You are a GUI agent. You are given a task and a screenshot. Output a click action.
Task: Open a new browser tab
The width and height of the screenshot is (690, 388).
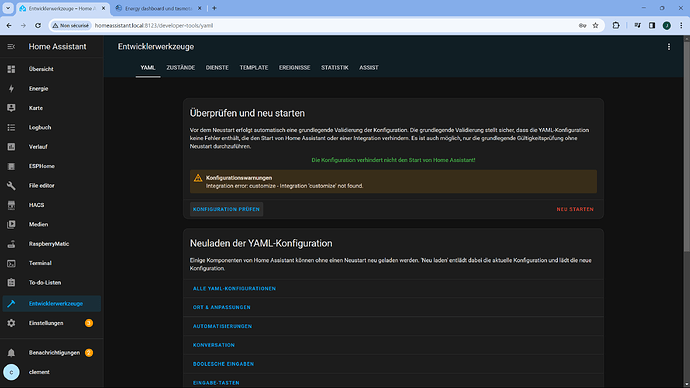(x=214, y=8)
